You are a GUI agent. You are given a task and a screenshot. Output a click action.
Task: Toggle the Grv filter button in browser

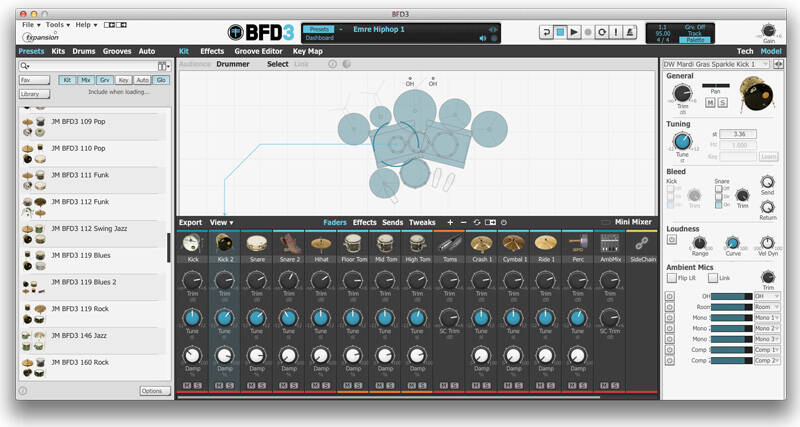point(105,80)
